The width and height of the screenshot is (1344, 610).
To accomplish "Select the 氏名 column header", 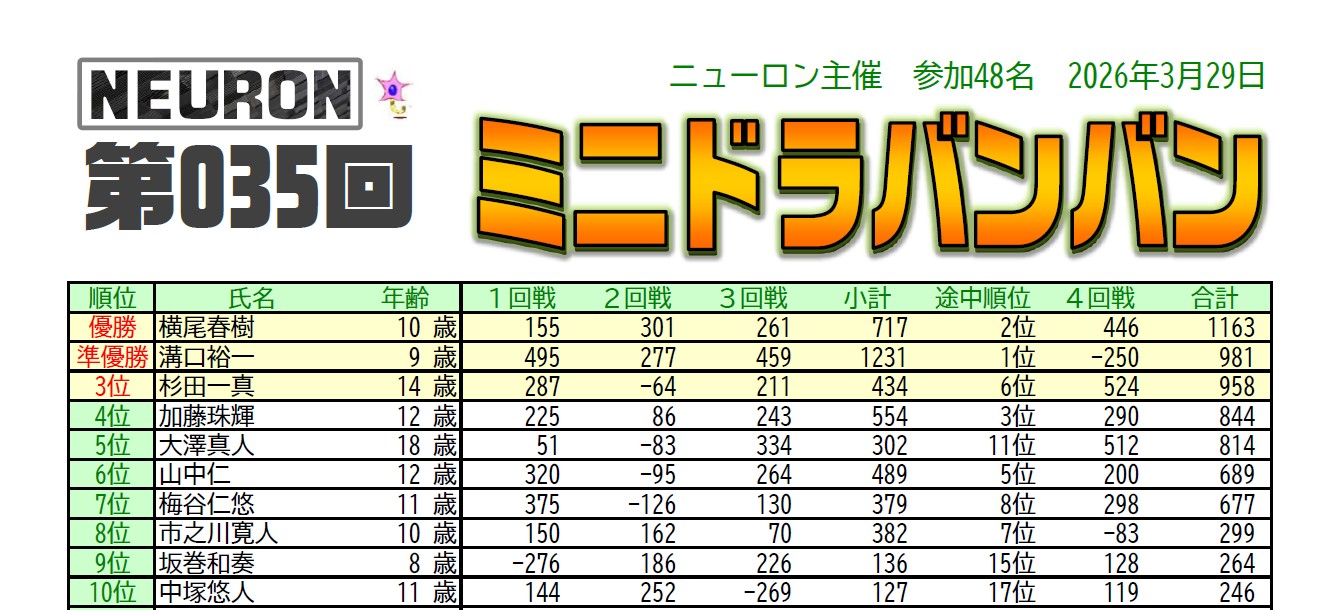I will [251, 298].
